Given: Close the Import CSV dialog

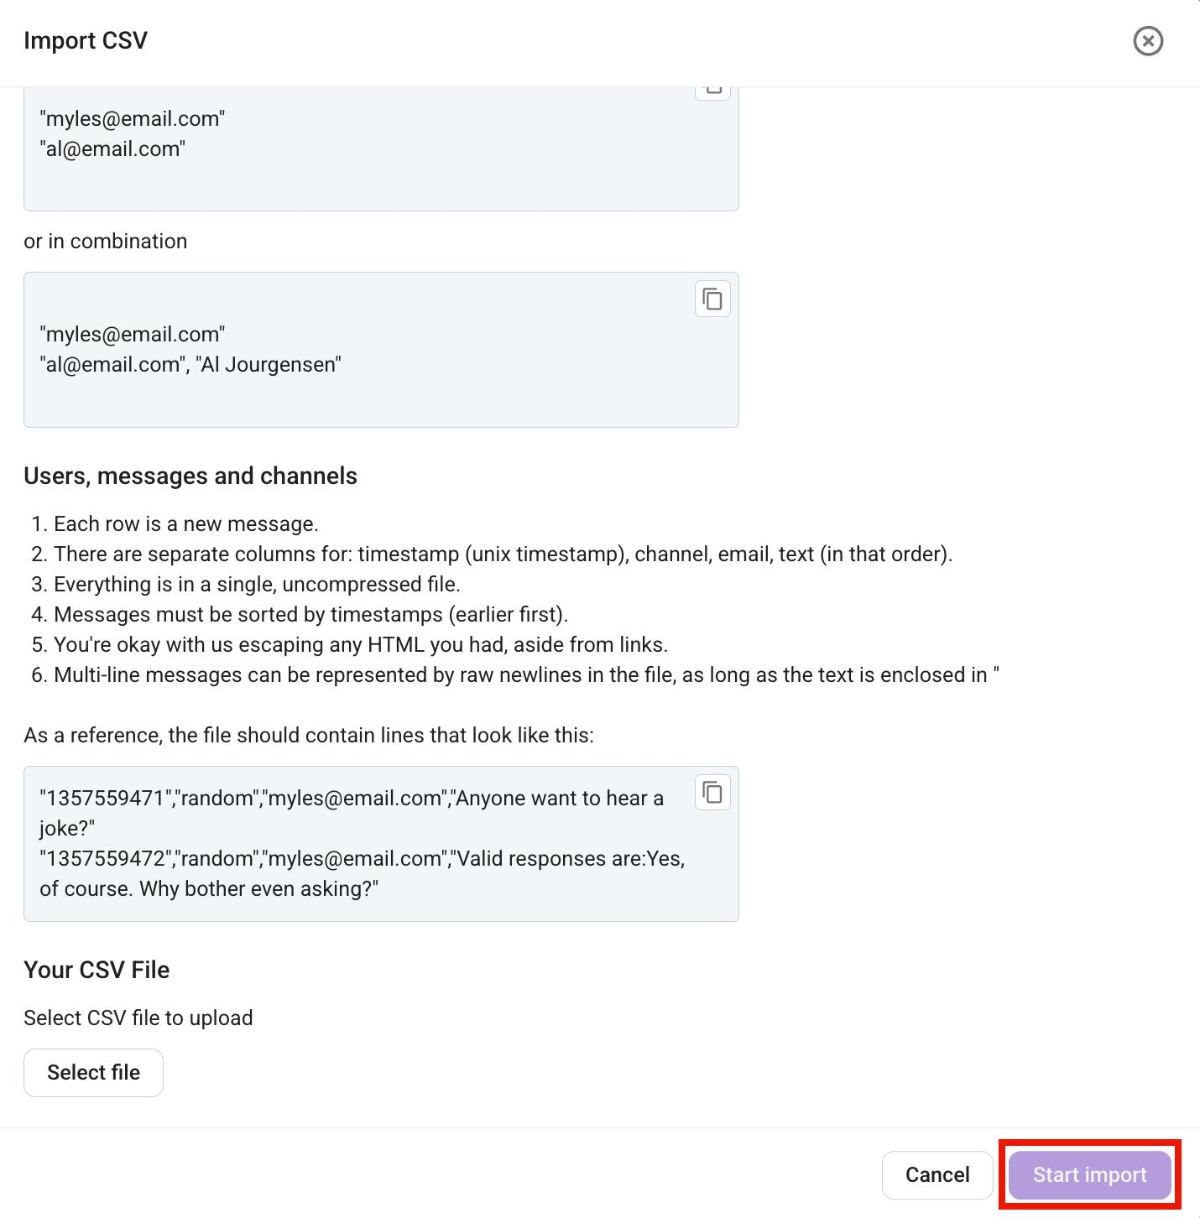Looking at the screenshot, I should (x=1147, y=41).
